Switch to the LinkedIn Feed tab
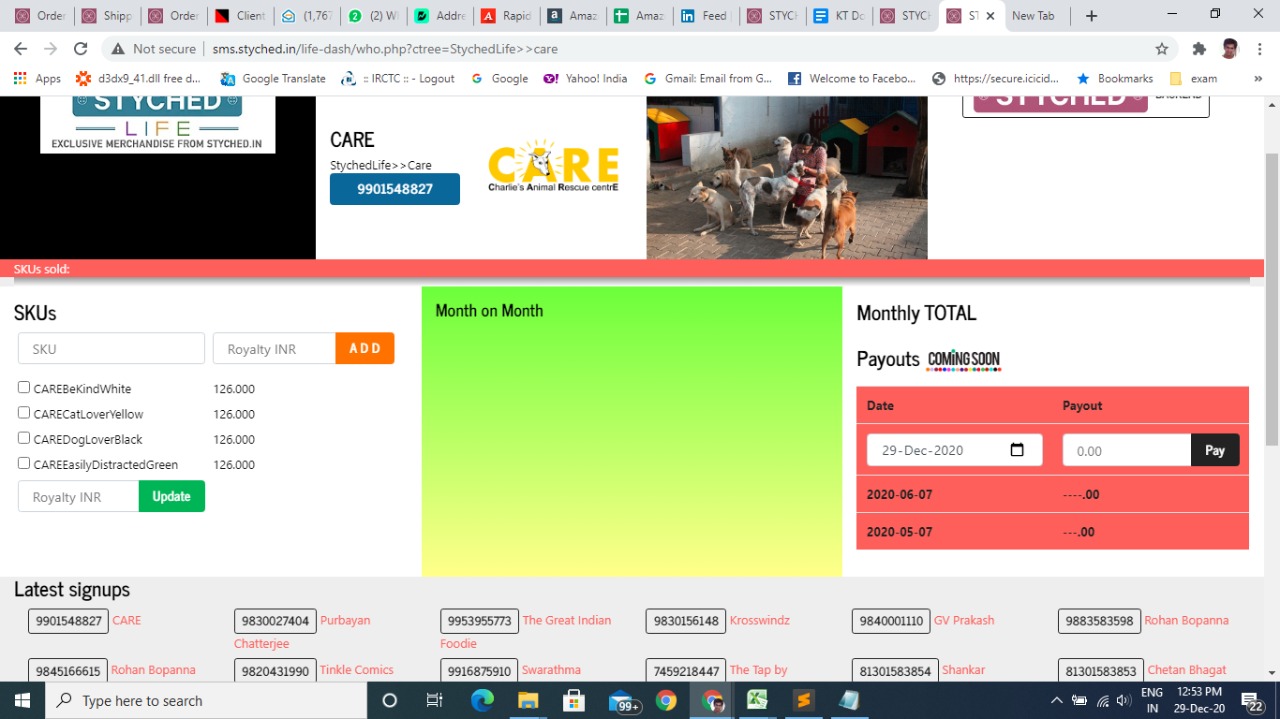 click(x=704, y=16)
